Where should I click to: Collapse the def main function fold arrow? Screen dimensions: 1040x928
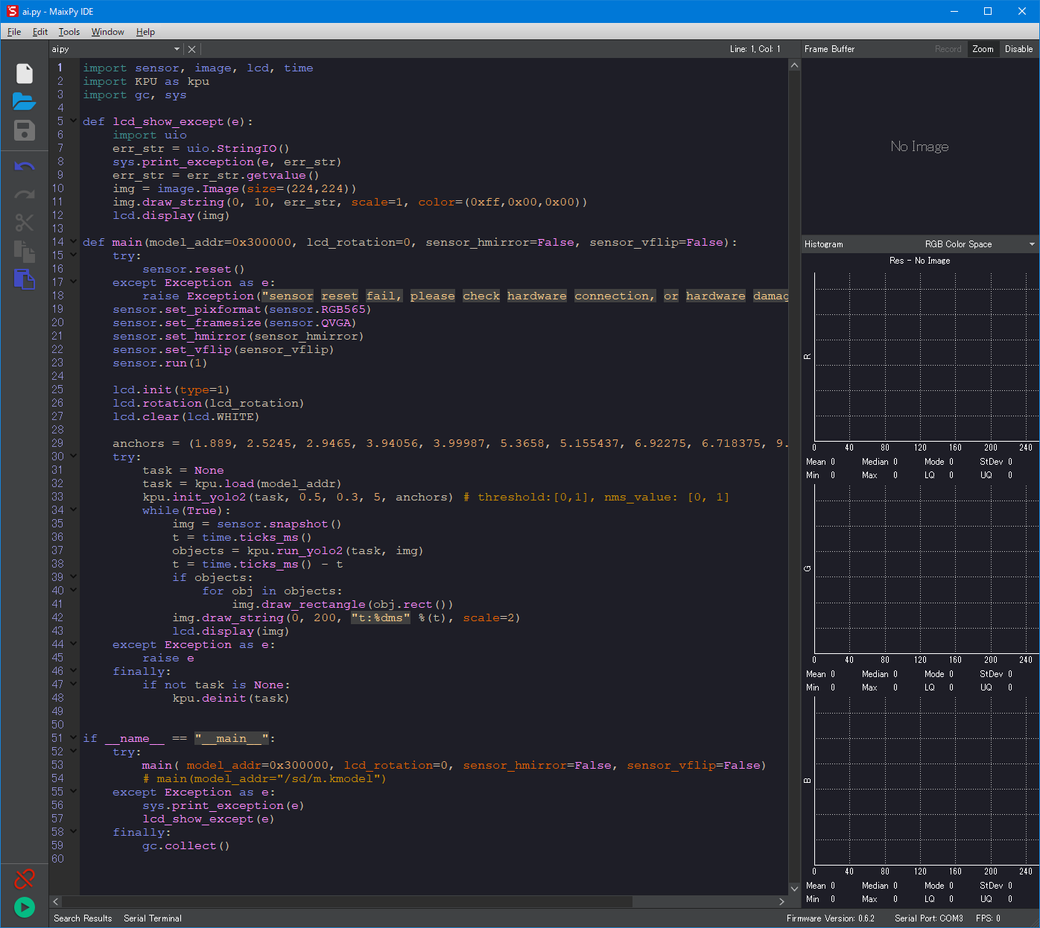pos(73,242)
